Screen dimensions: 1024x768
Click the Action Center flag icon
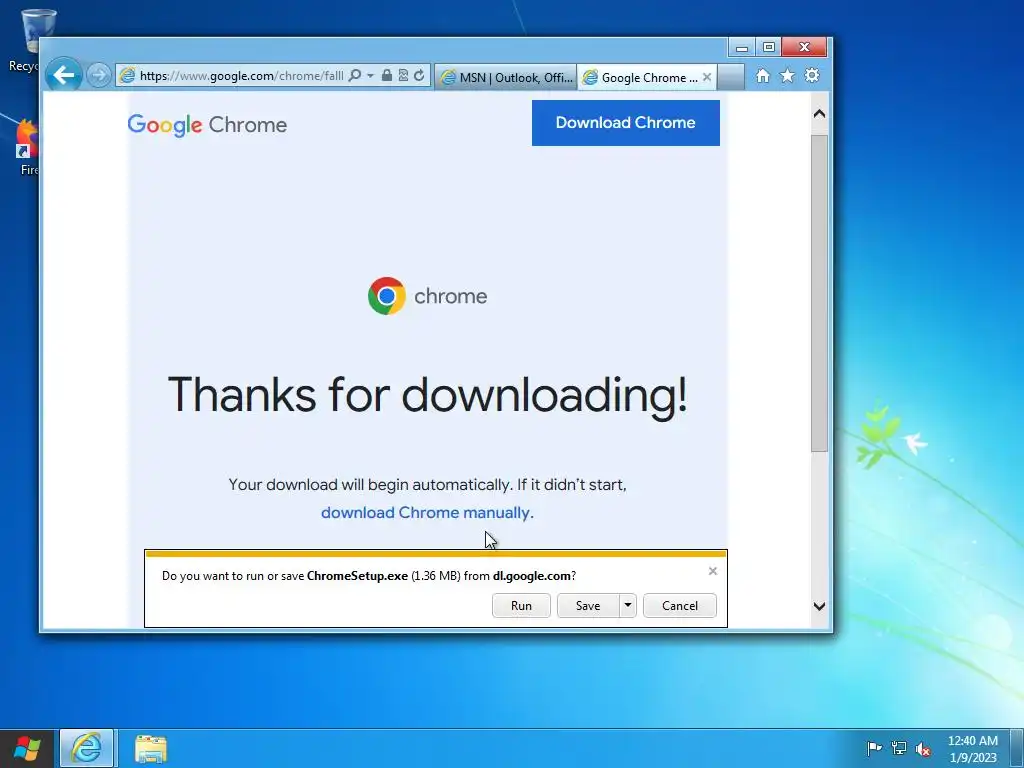click(874, 748)
